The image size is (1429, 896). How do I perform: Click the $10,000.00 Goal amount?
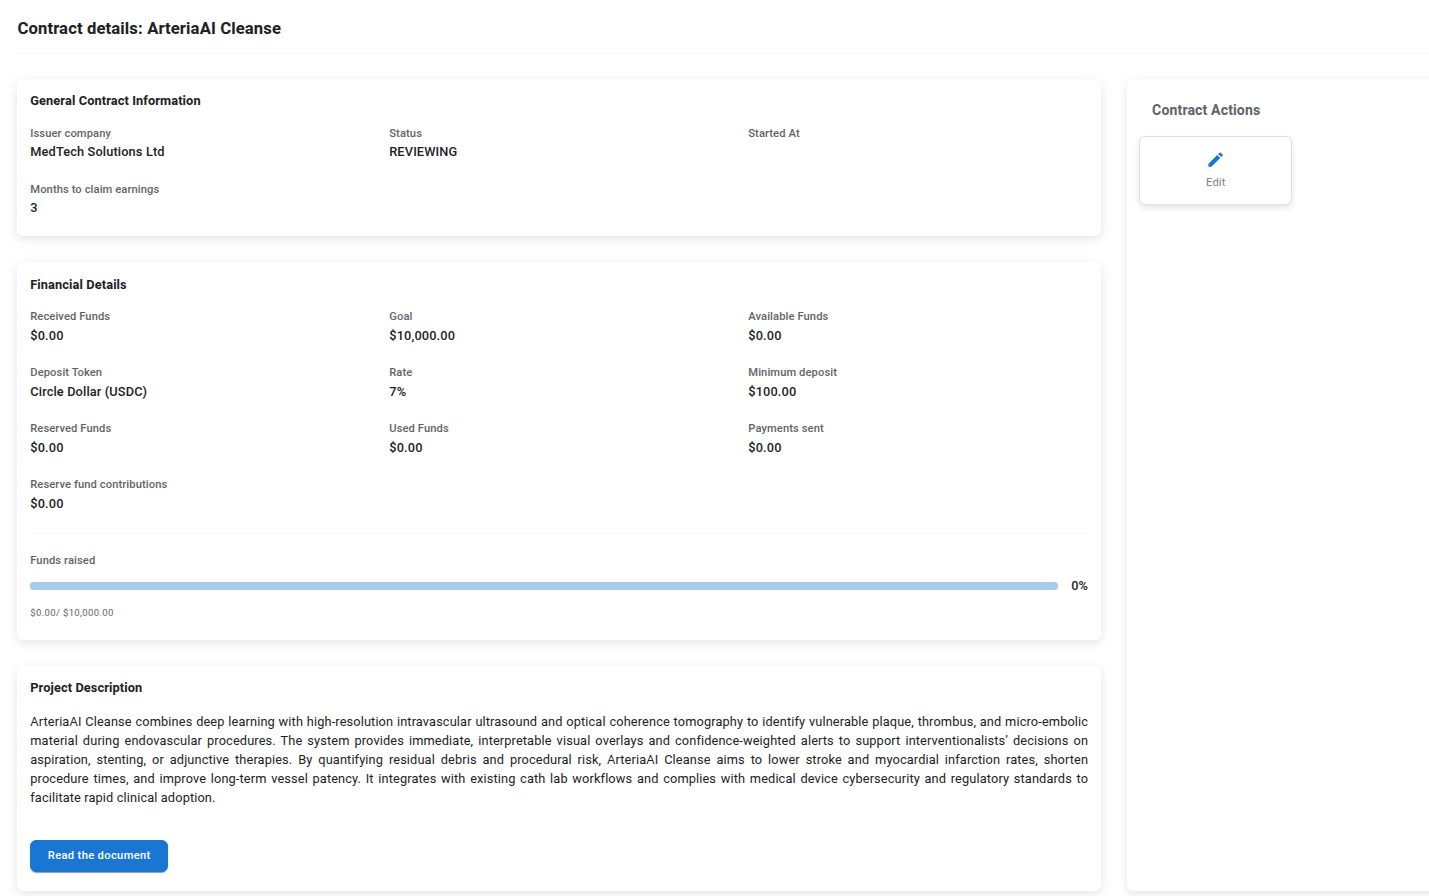point(422,336)
